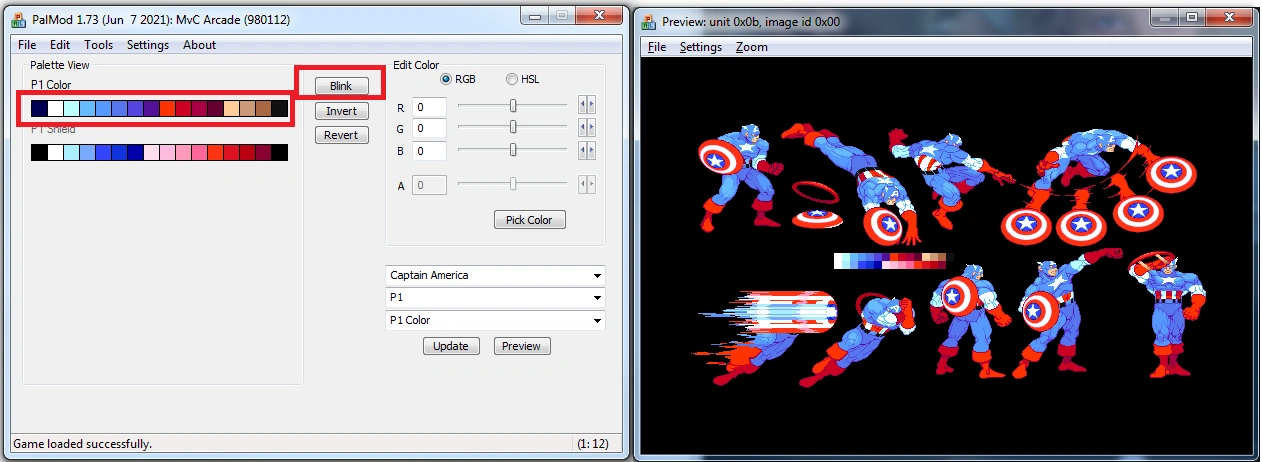Click the 'P1 Color' label above the palette
Image resolution: width=1262 pixels, height=462 pixels.
(x=51, y=85)
